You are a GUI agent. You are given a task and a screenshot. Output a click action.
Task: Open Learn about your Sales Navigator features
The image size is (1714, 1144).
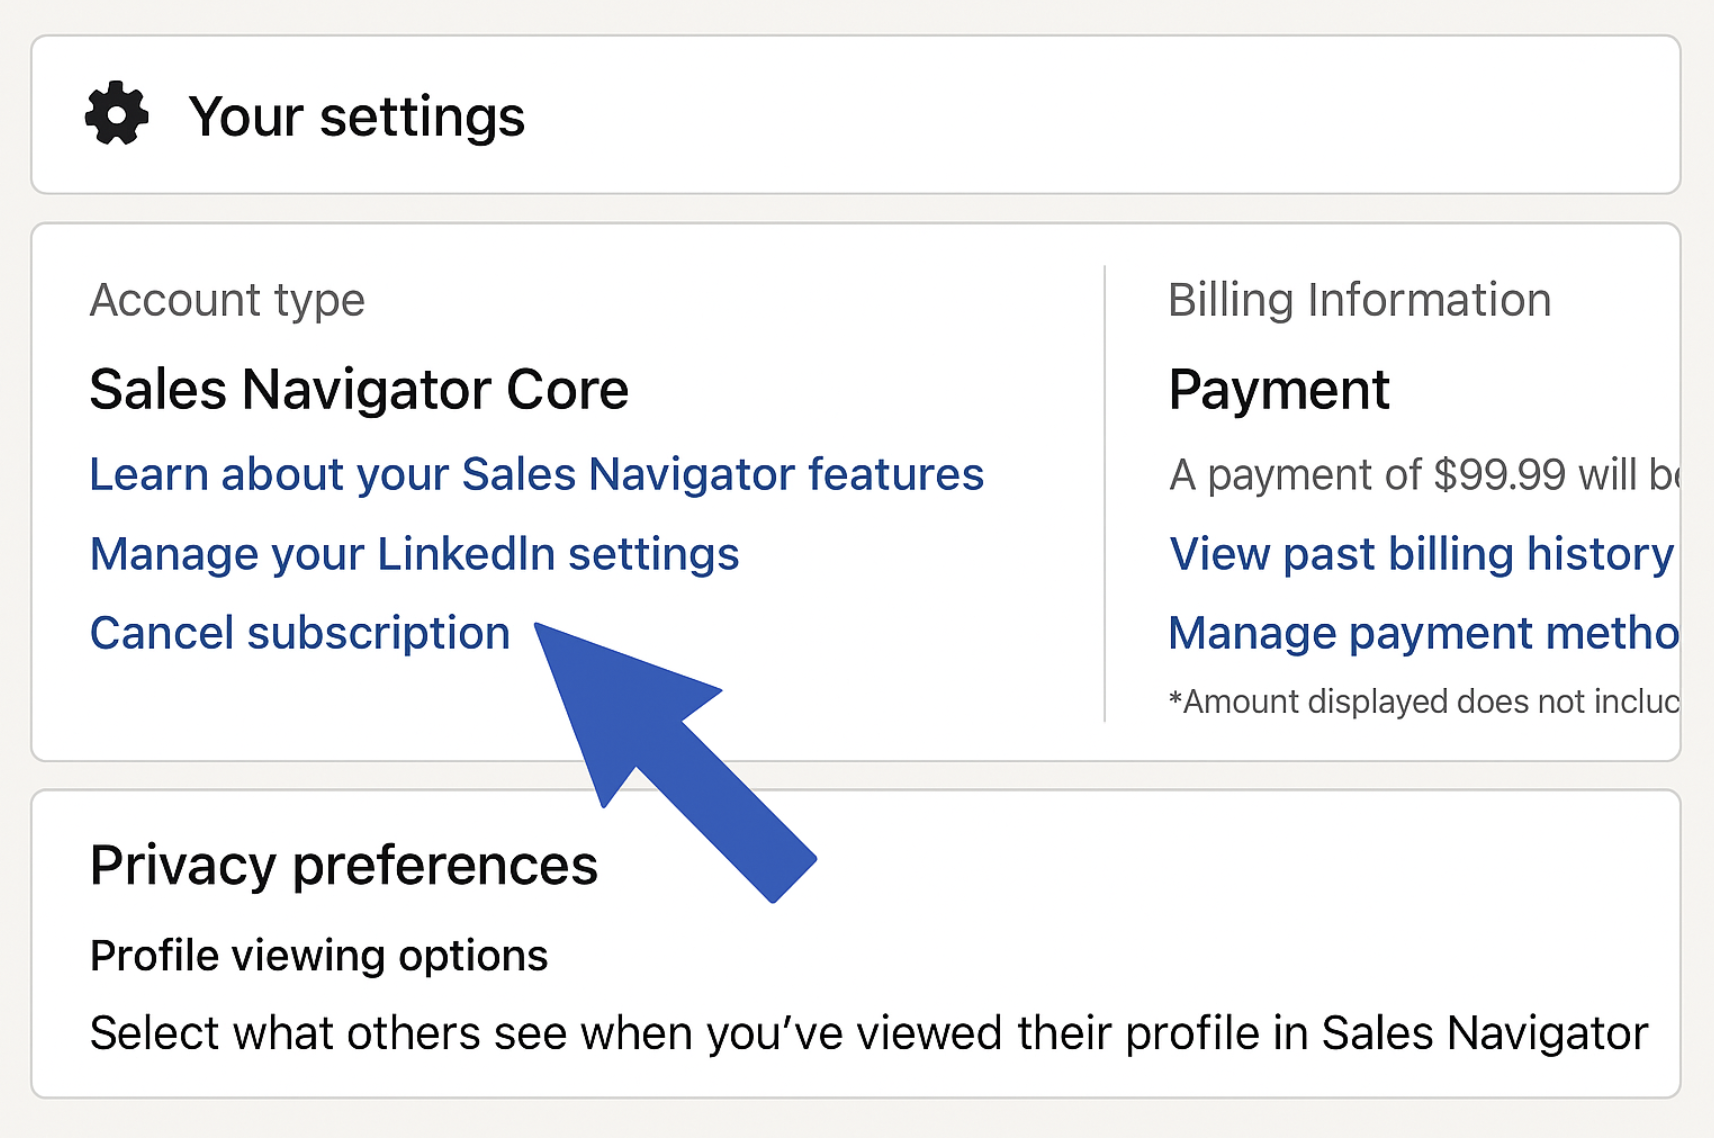[x=537, y=474]
